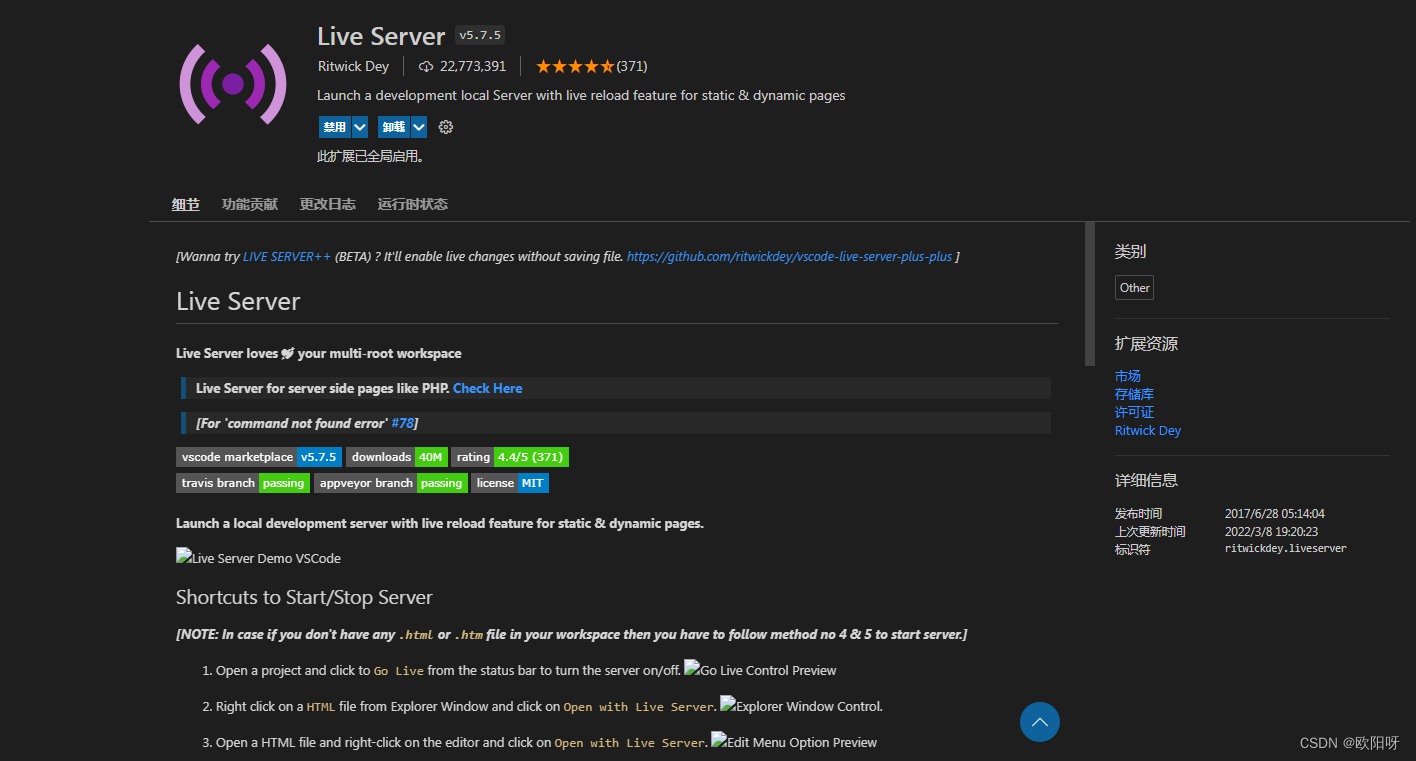Screen dimensions: 1416x761
Task: Click the publish date 2017/6/28 05:14:04
Action: click(1275, 513)
